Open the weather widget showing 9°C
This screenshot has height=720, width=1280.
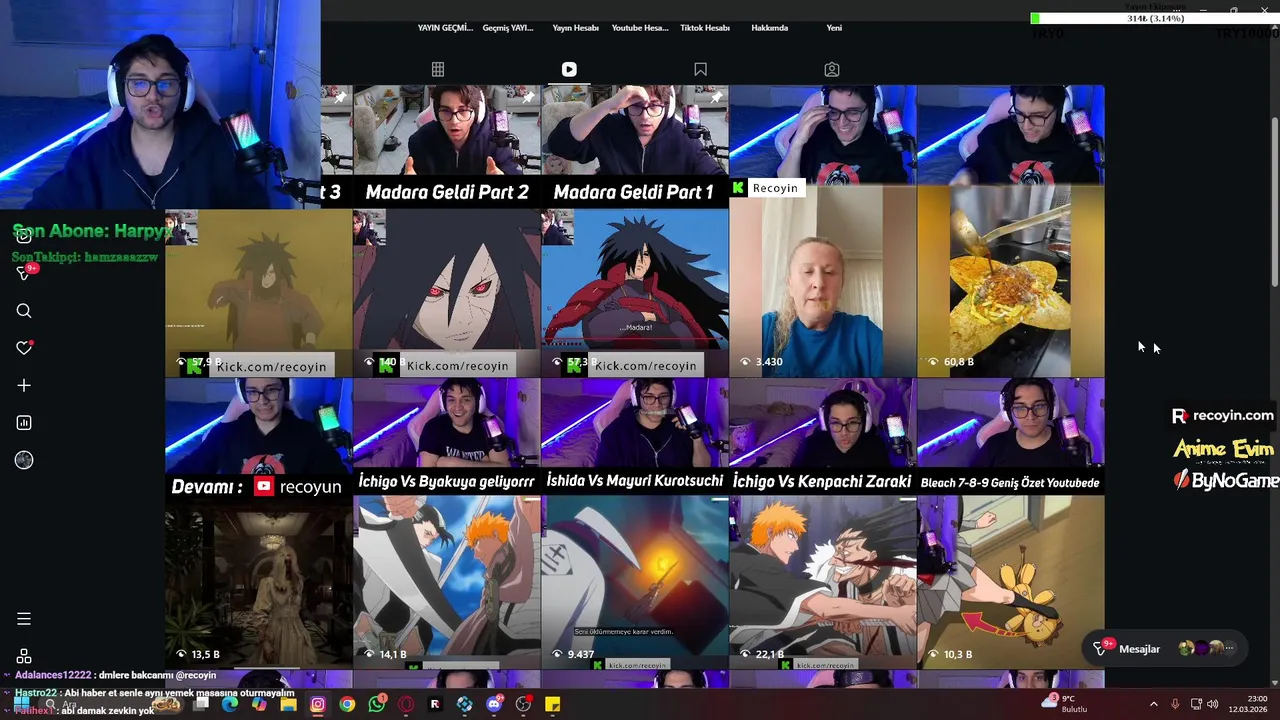coord(1064,704)
